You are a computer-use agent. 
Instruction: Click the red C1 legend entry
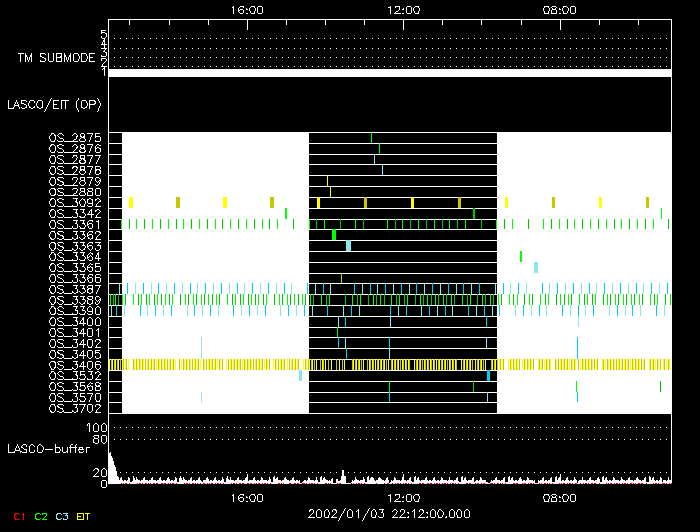point(17,515)
